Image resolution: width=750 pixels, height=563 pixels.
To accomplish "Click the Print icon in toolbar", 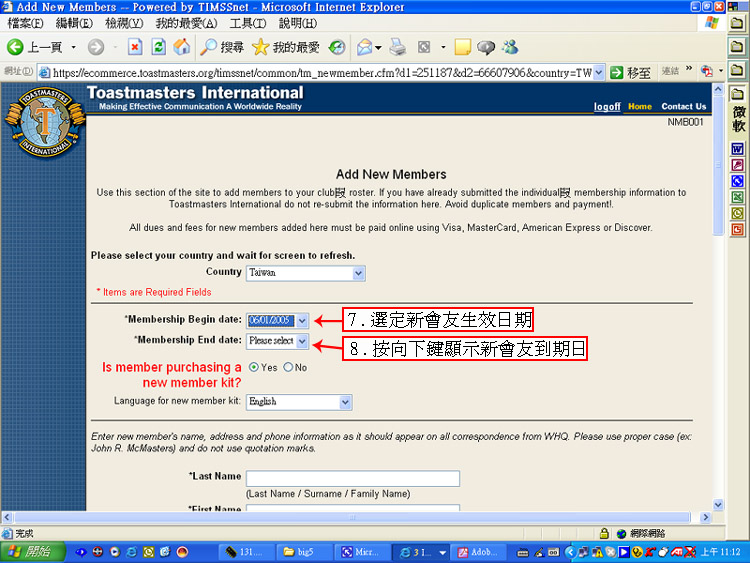I will pyautogui.click(x=397, y=47).
